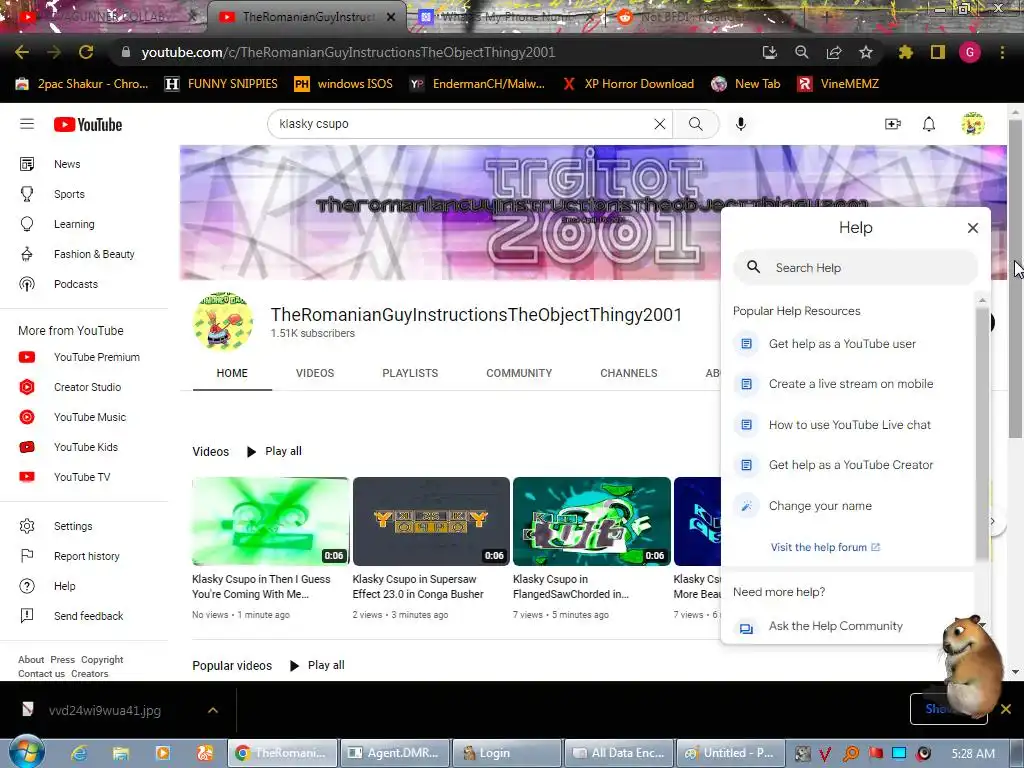Switch to Untitled Paint taskbar window

(729, 753)
